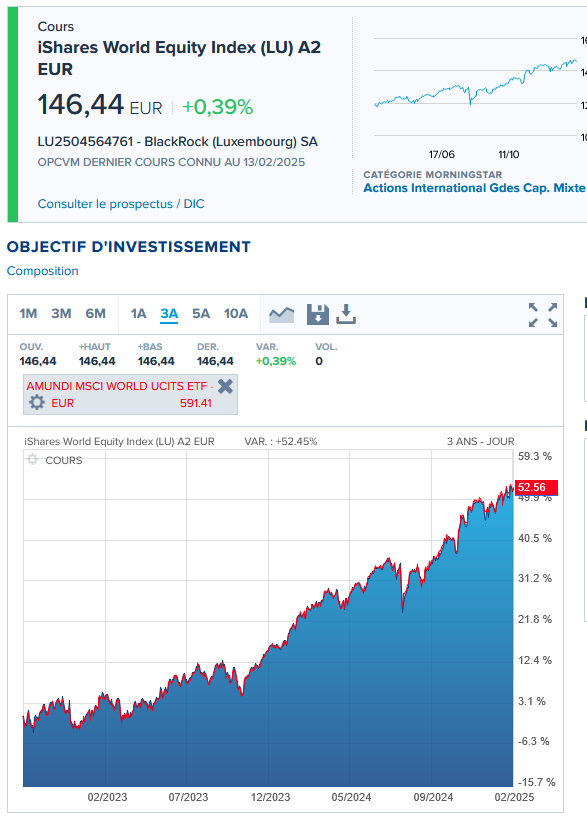Click the 21.8 % axis label
Screen dimensions: 587x828
point(535,619)
